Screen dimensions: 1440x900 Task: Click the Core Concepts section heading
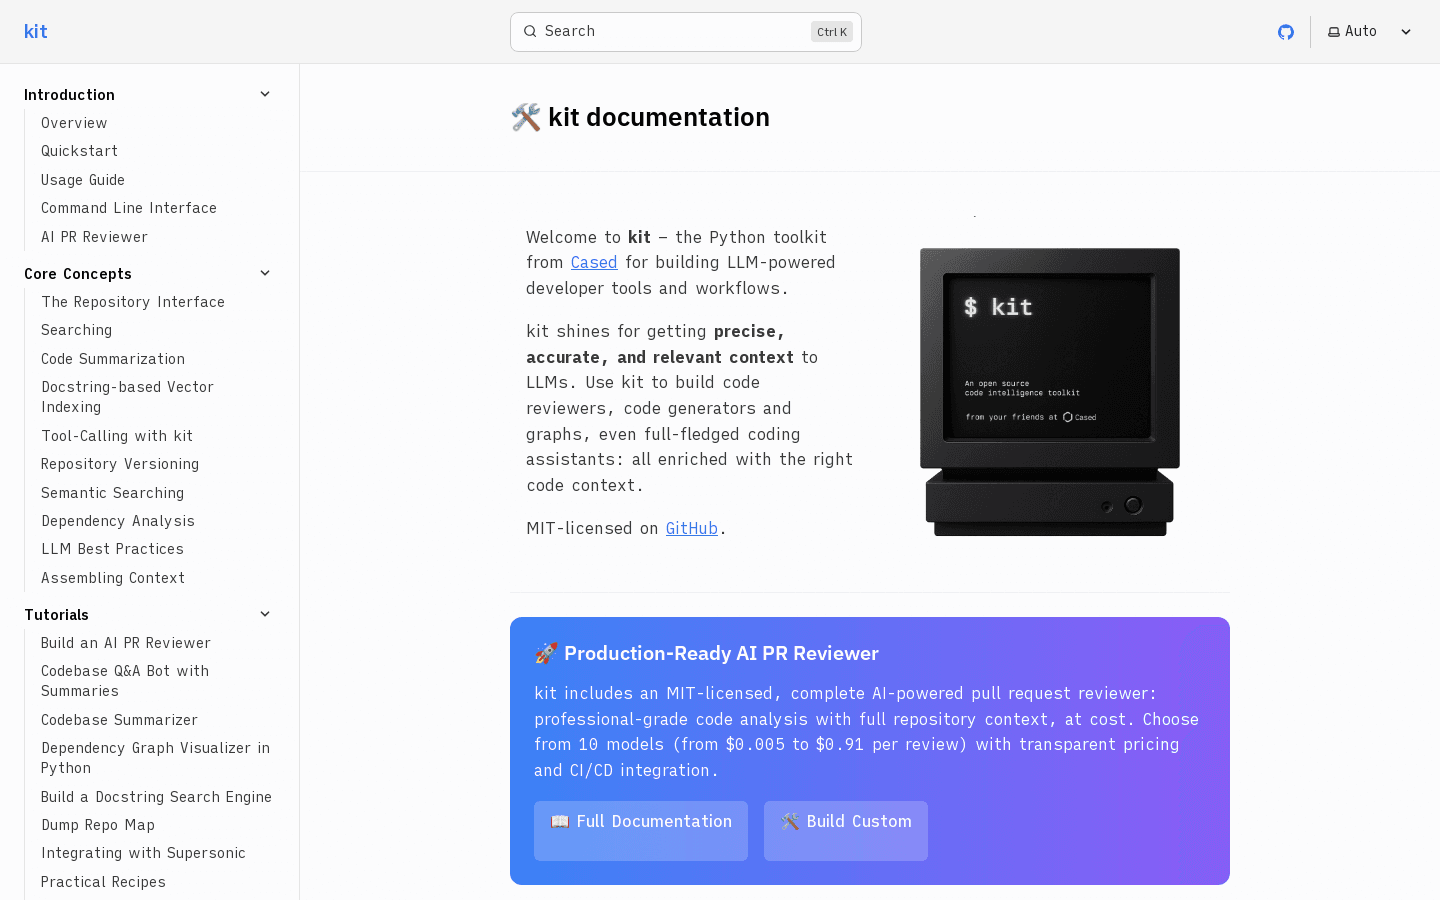click(78, 273)
